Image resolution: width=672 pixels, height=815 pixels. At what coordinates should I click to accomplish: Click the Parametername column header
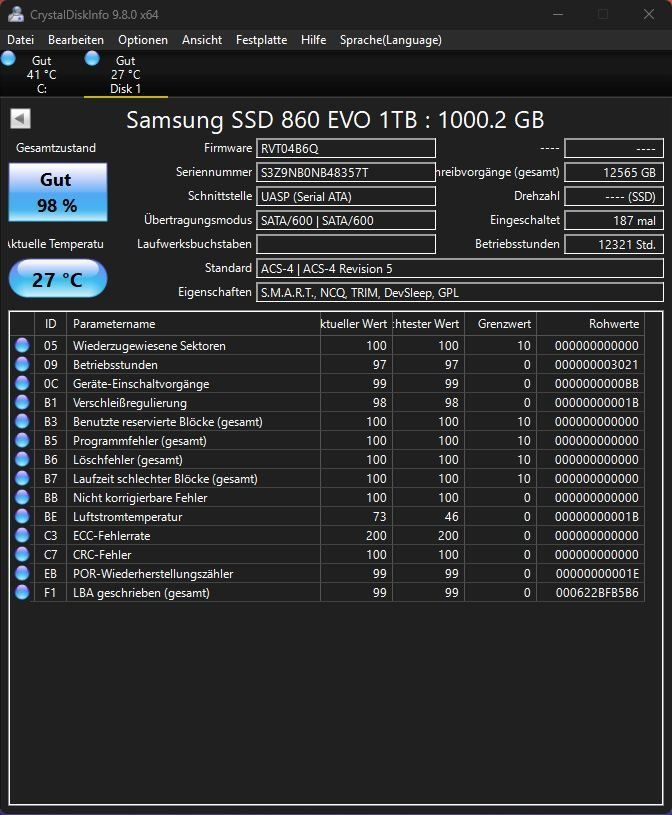tap(193, 324)
